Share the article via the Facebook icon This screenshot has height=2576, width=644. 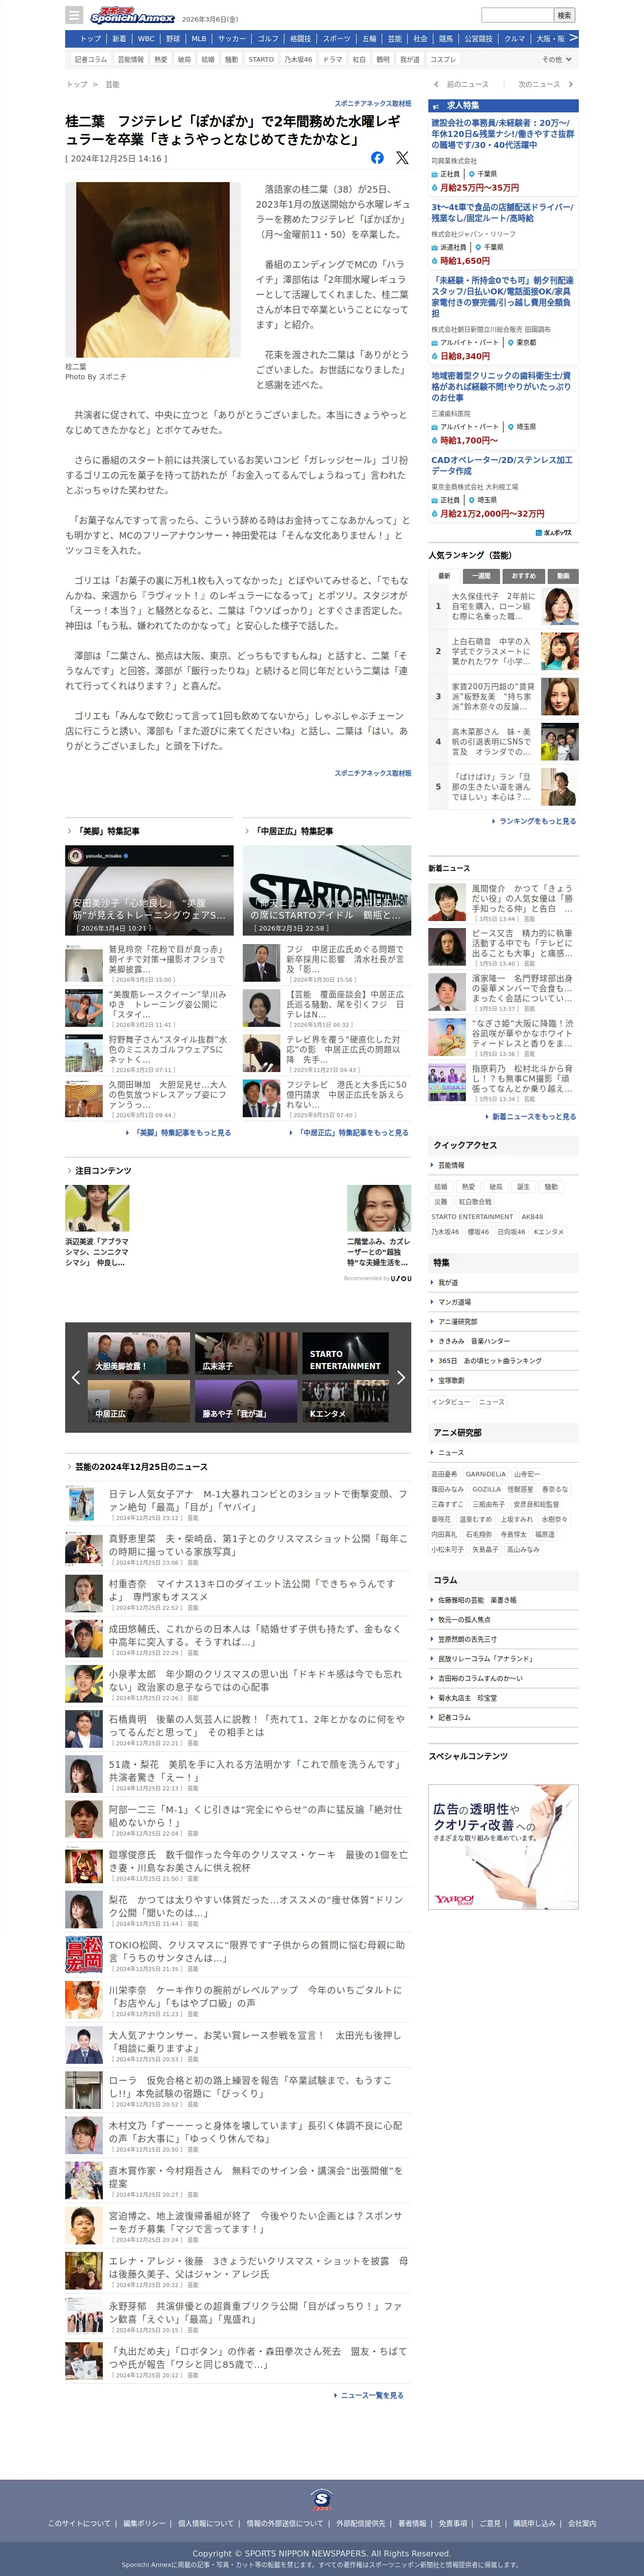coord(377,158)
